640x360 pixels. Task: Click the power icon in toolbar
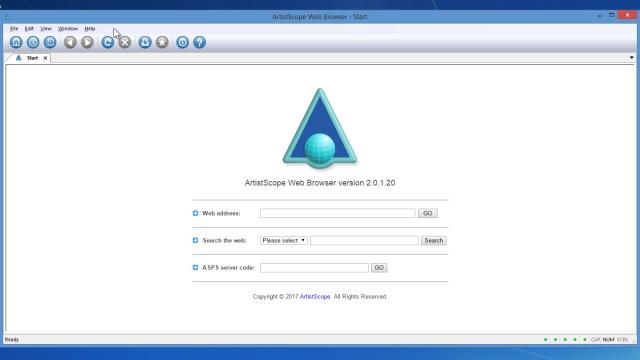tap(182, 42)
